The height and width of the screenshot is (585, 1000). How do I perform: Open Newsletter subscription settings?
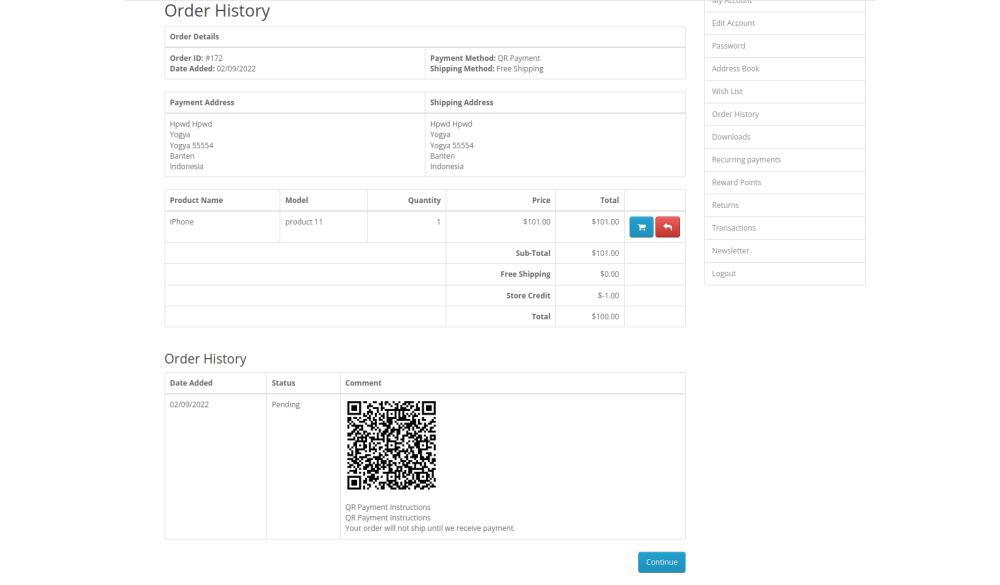[x=730, y=251]
